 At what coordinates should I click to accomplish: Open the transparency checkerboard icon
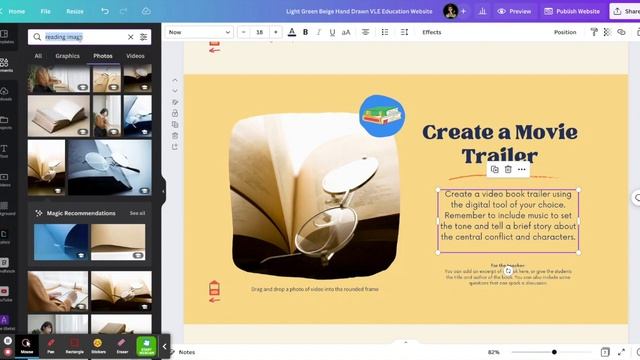click(607, 32)
